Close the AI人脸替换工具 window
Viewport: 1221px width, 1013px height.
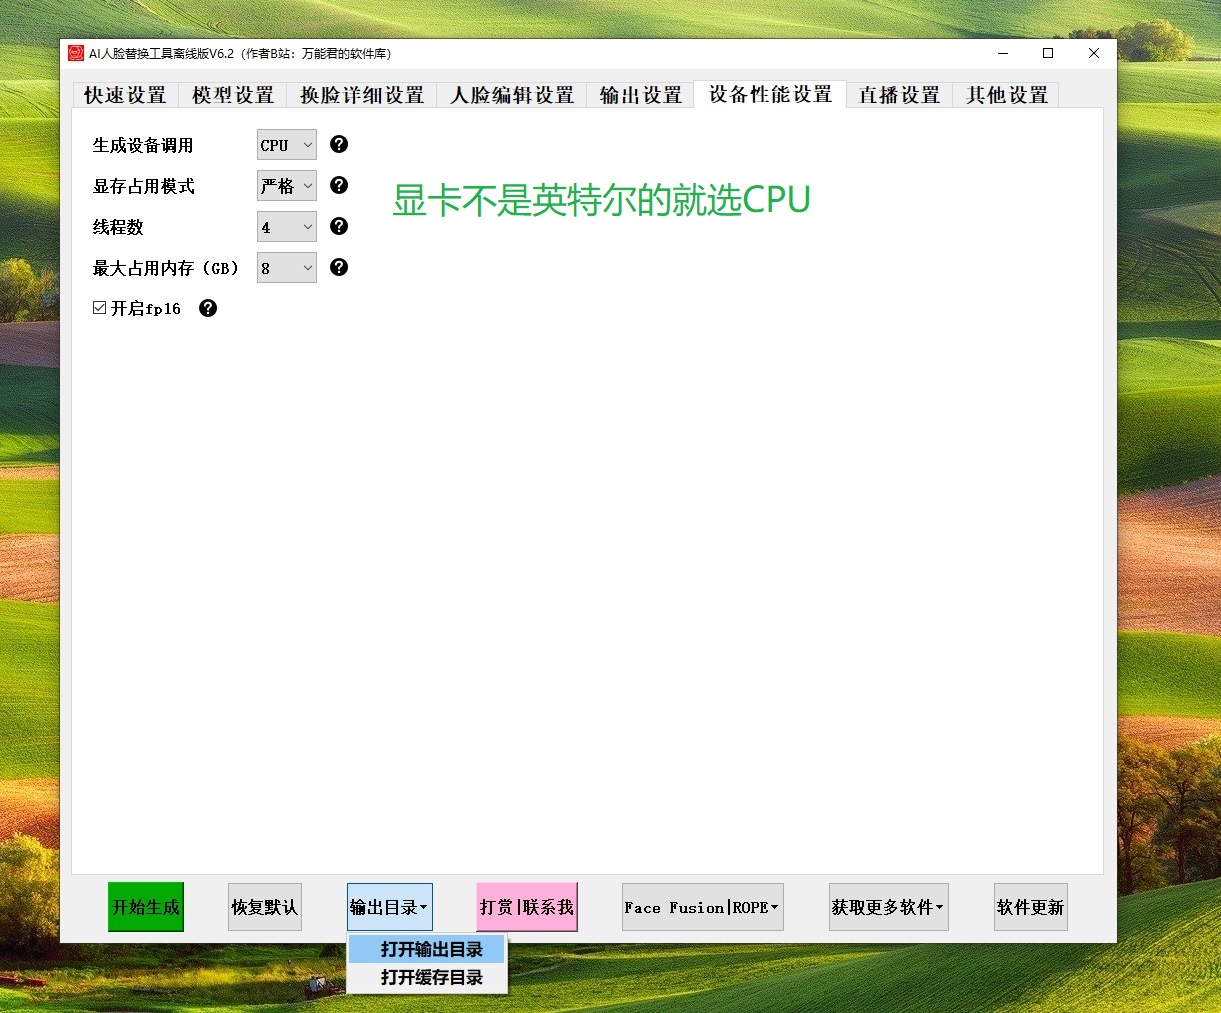pos(1094,53)
